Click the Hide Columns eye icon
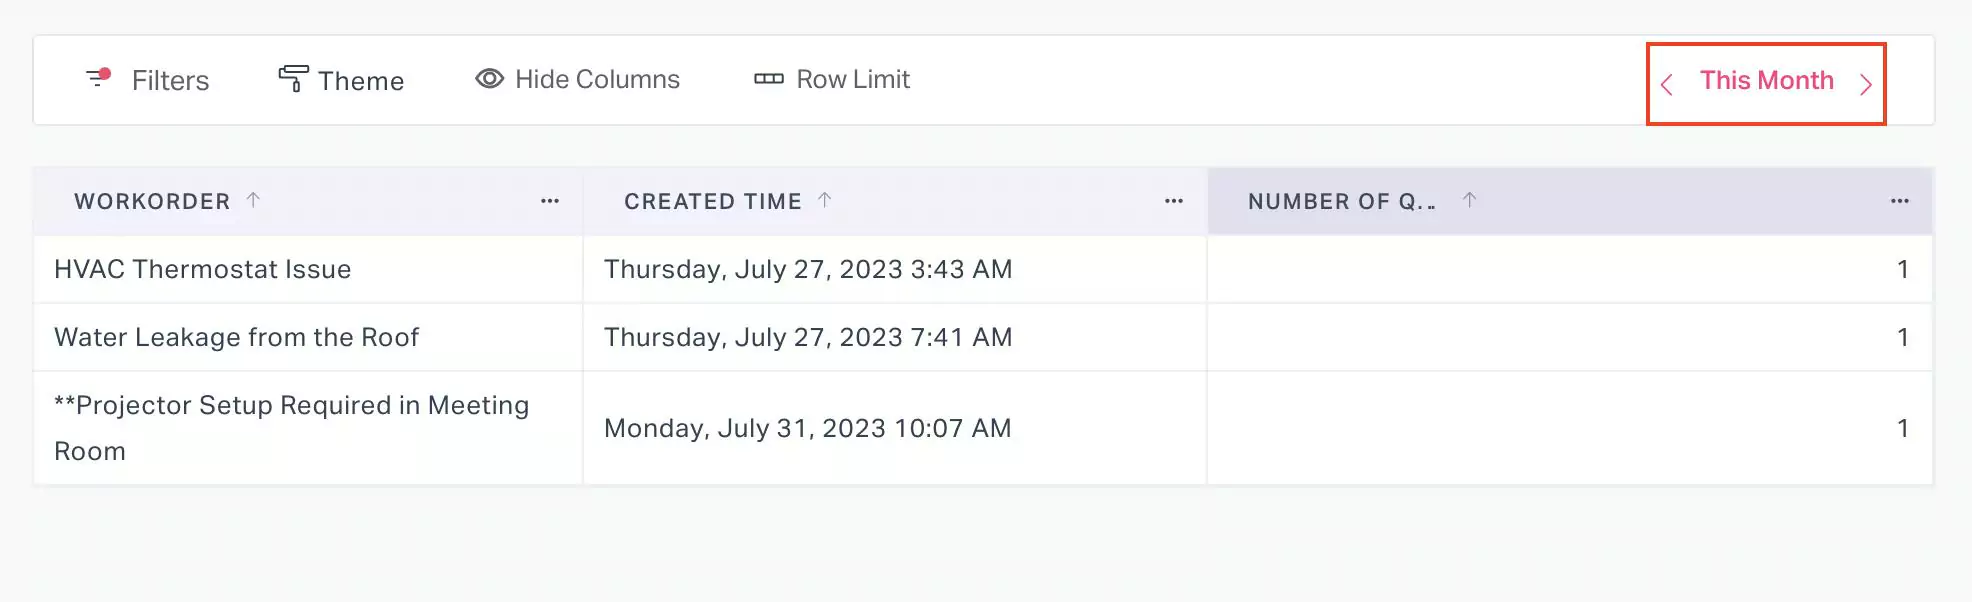The width and height of the screenshot is (1972, 602). click(x=489, y=79)
